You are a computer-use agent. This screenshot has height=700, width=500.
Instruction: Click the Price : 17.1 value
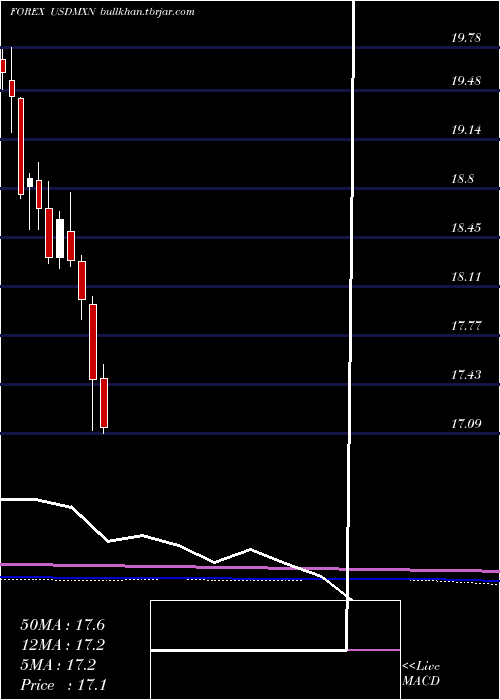[62, 684]
